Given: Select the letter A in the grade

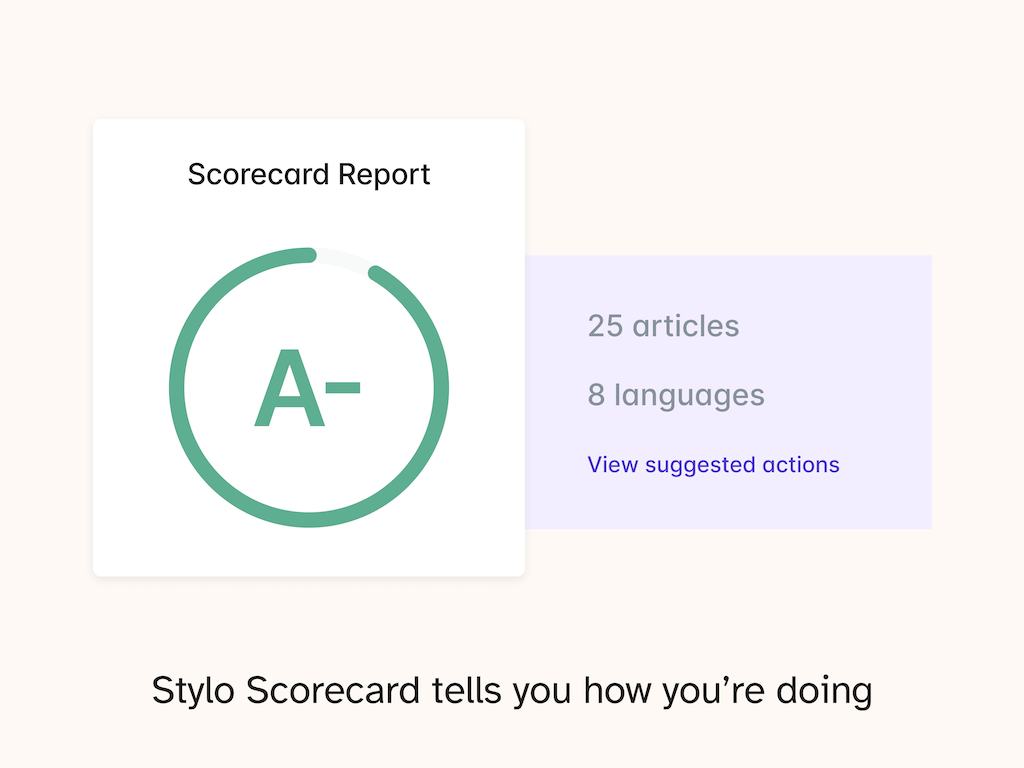Looking at the screenshot, I should [289, 390].
